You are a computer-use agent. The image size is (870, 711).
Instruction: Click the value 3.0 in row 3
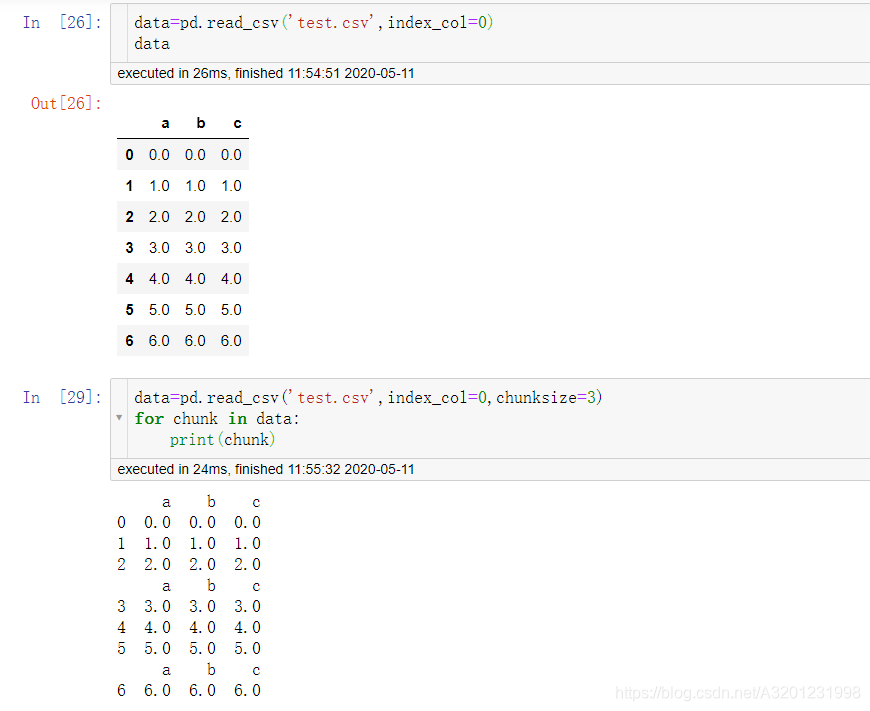(x=159, y=247)
